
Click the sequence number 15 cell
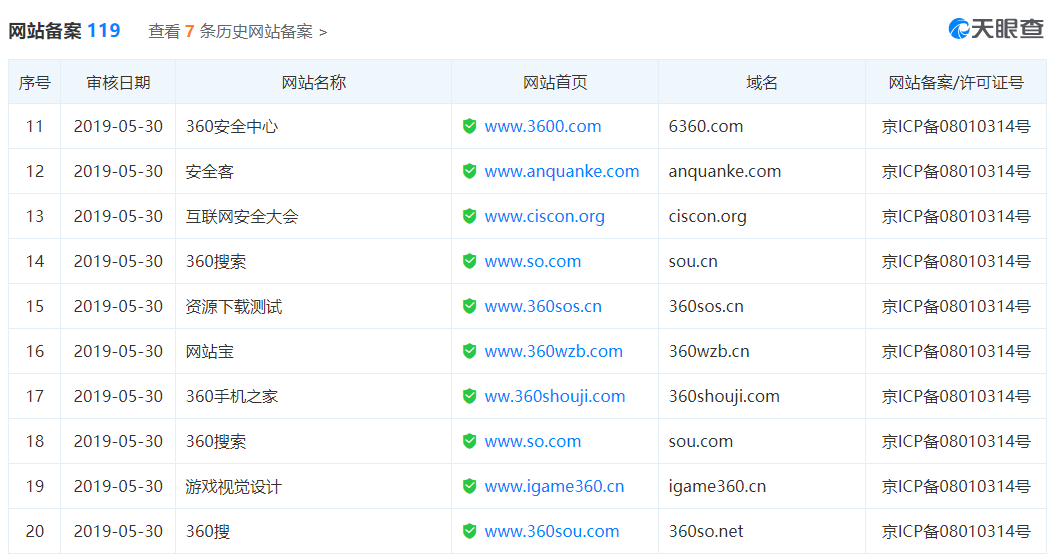[x=35, y=307]
